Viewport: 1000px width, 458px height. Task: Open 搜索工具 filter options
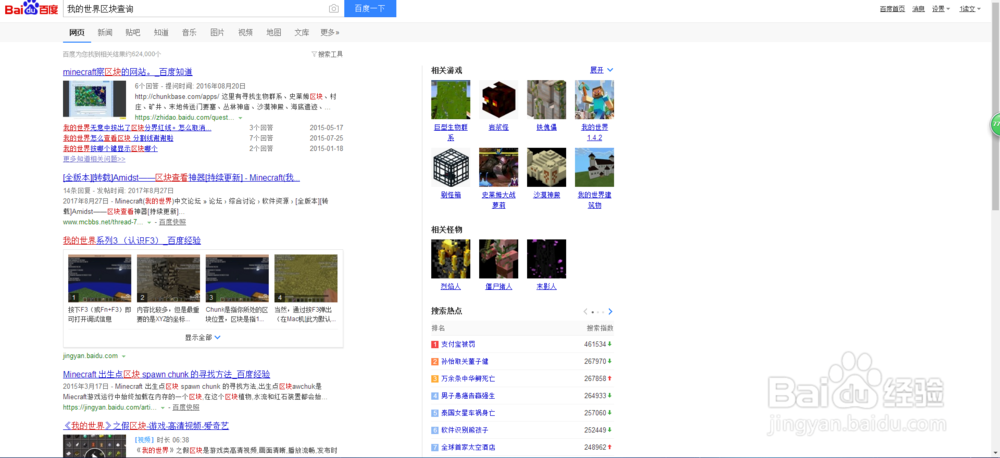click(x=327, y=54)
